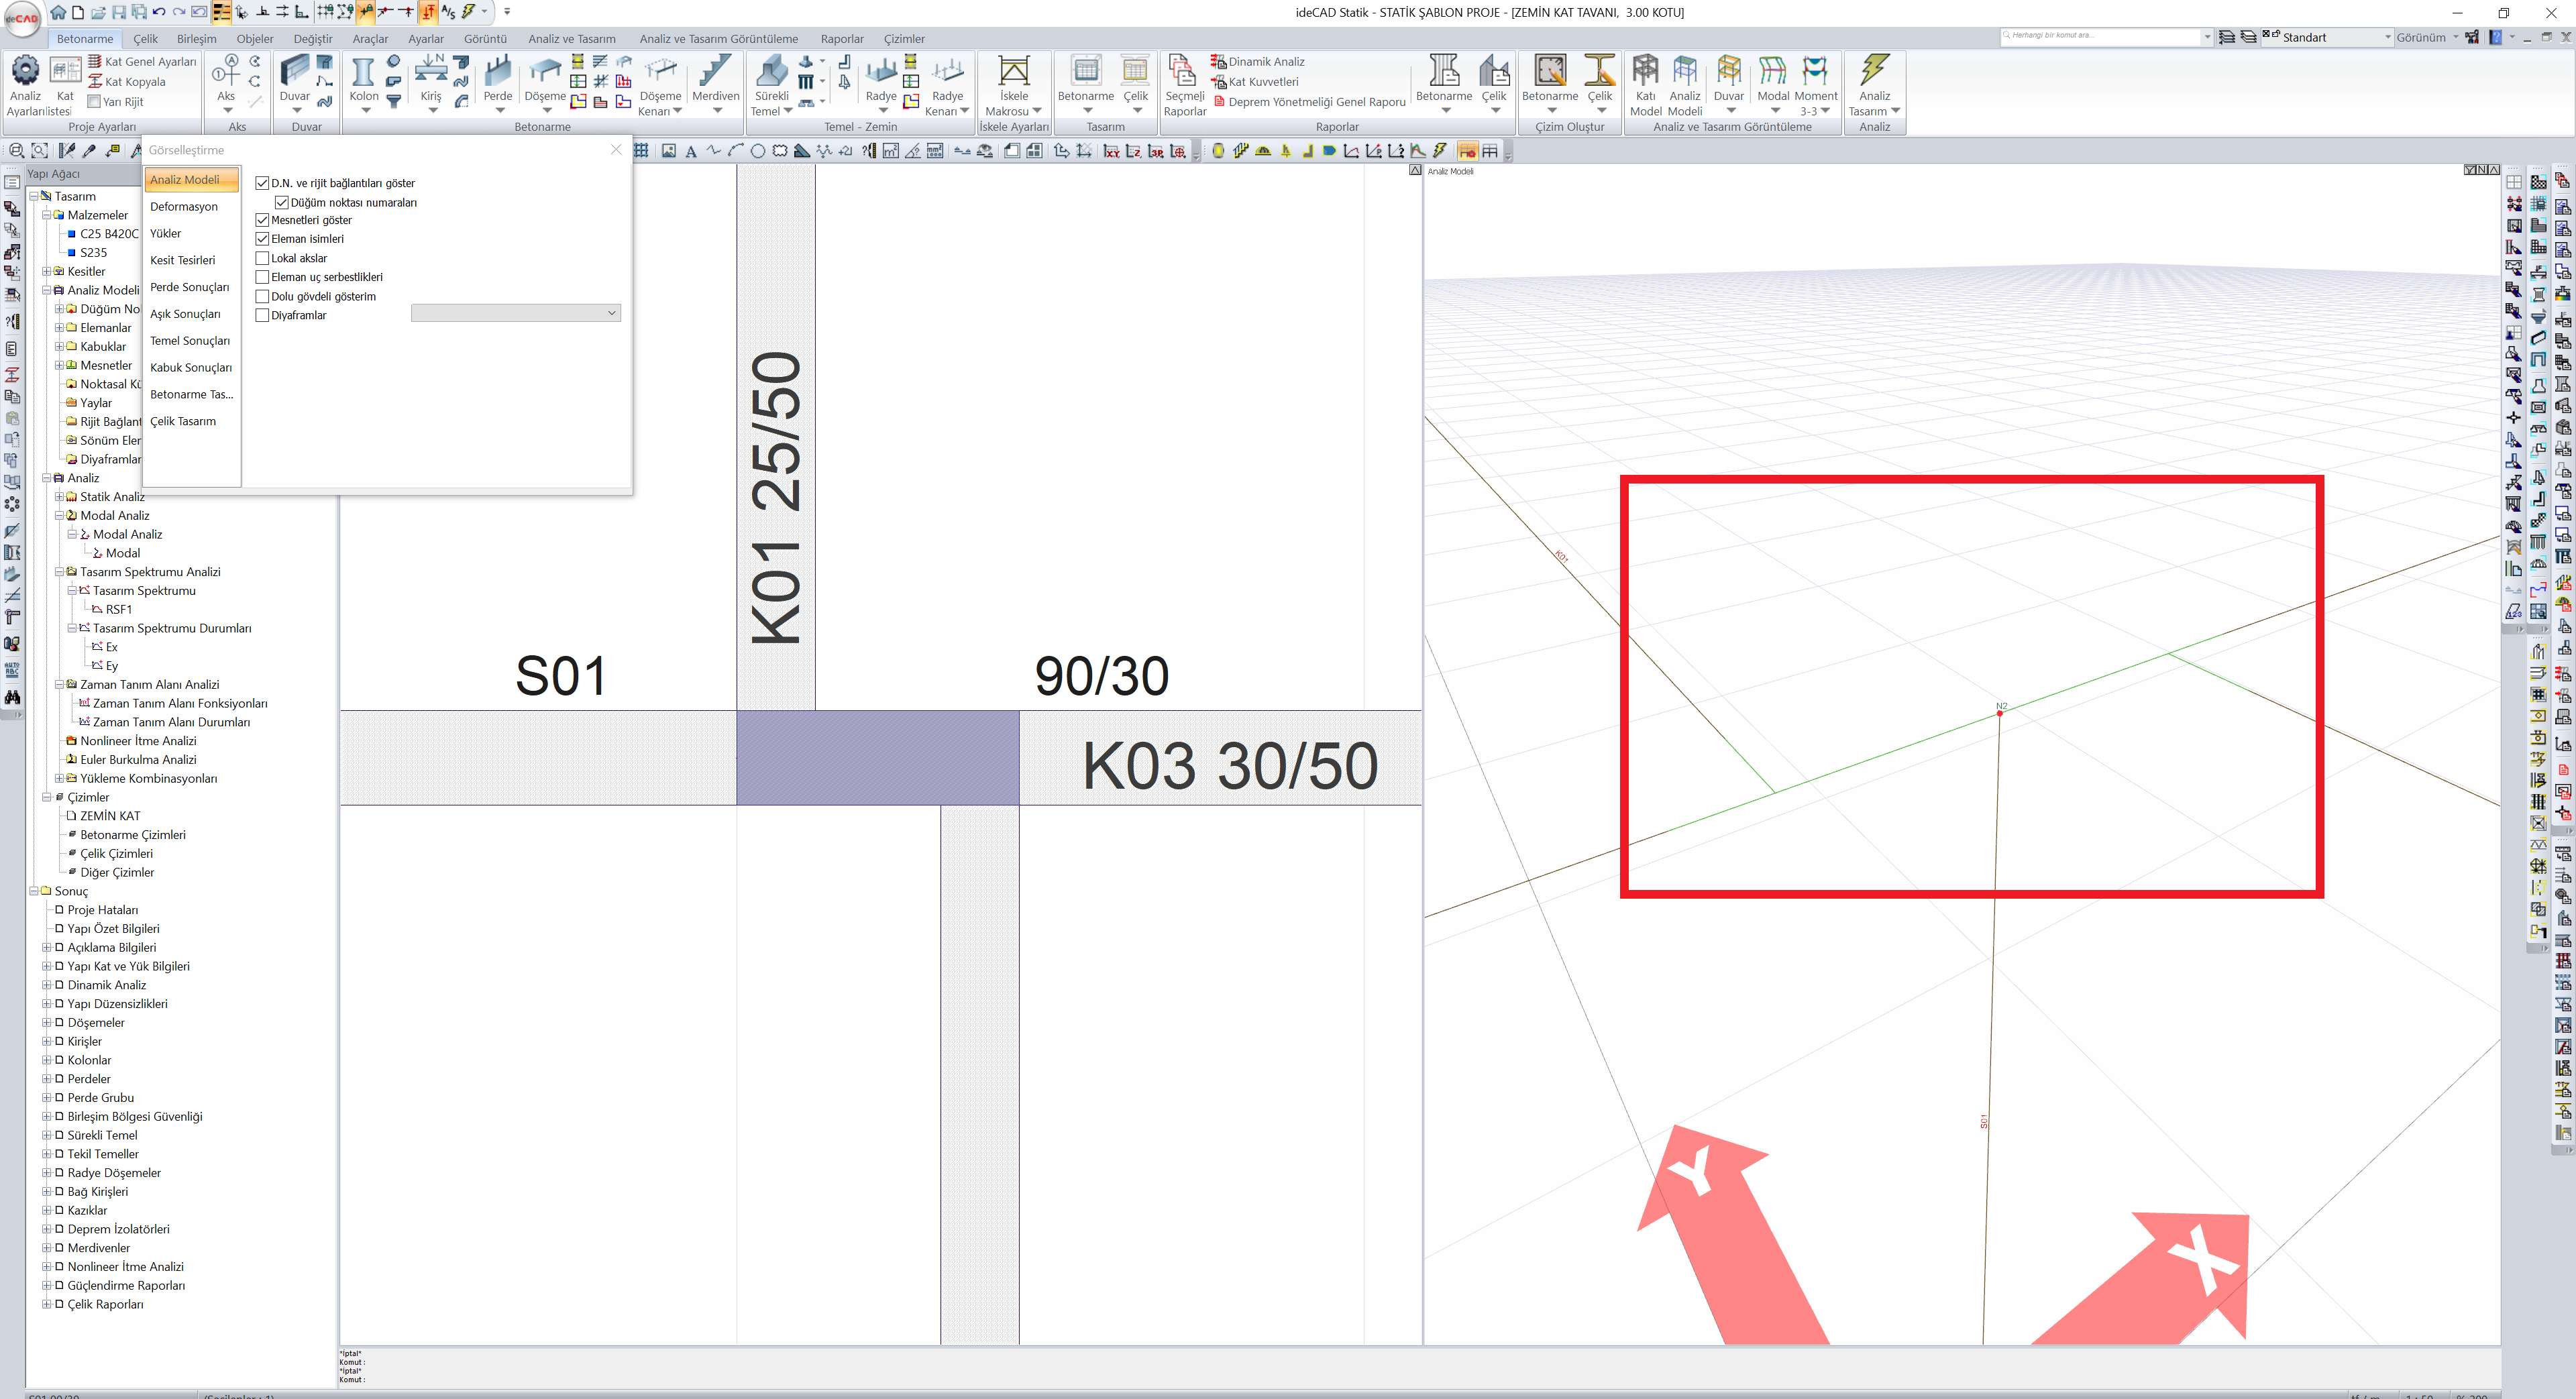The height and width of the screenshot is (1399, 2576).
Task: Click the Radye foundation tool
Action: [881, 84]
